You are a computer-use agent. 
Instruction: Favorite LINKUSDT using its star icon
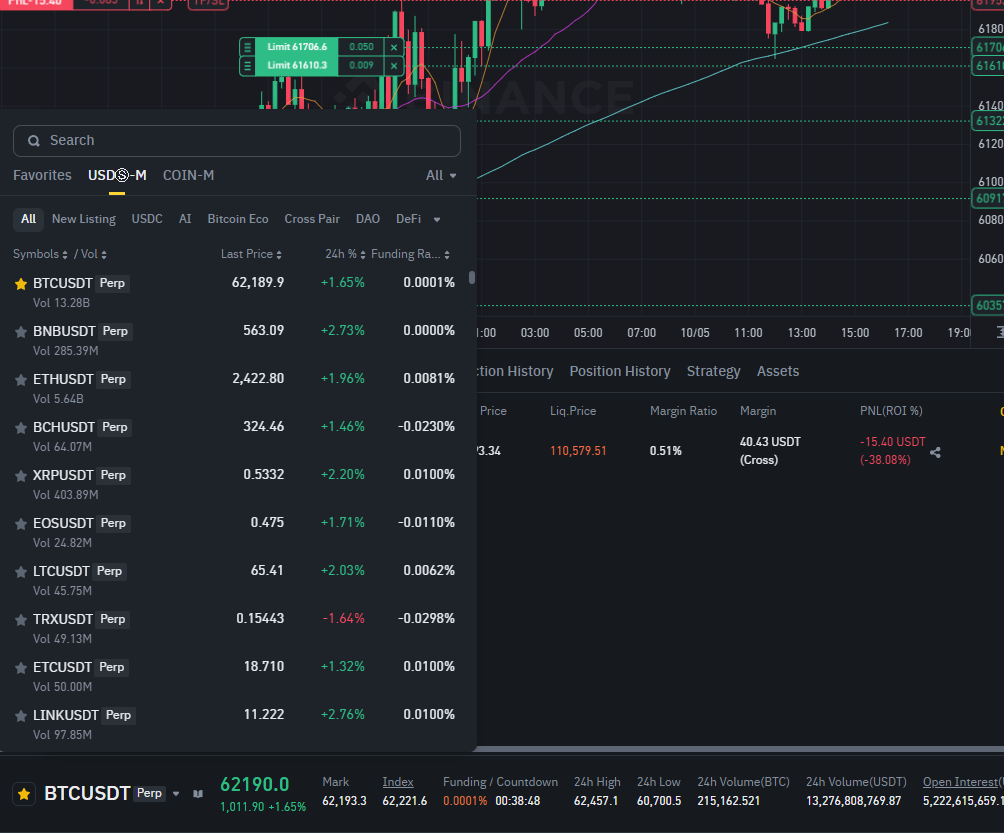coord(21,716)
